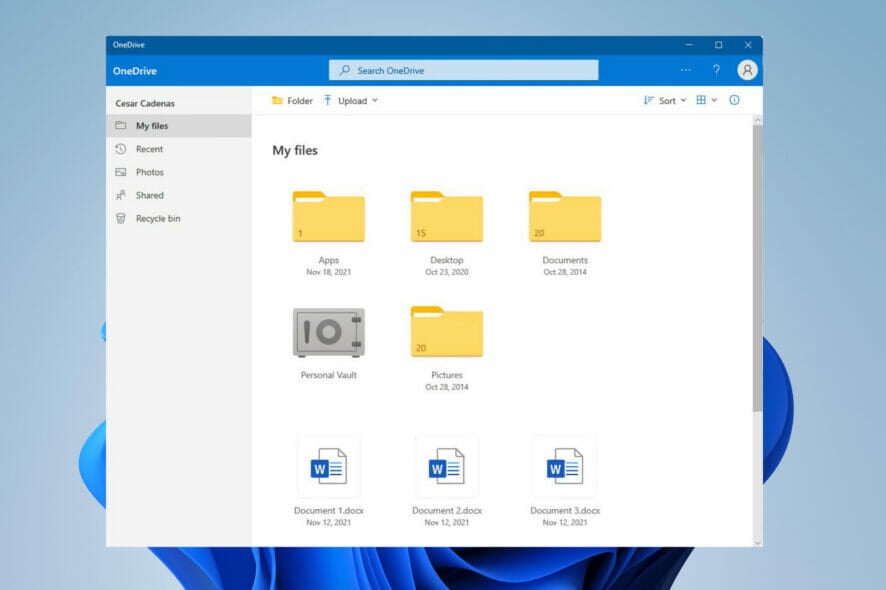Click the account profile avatar icon

(x=747, y=70)
